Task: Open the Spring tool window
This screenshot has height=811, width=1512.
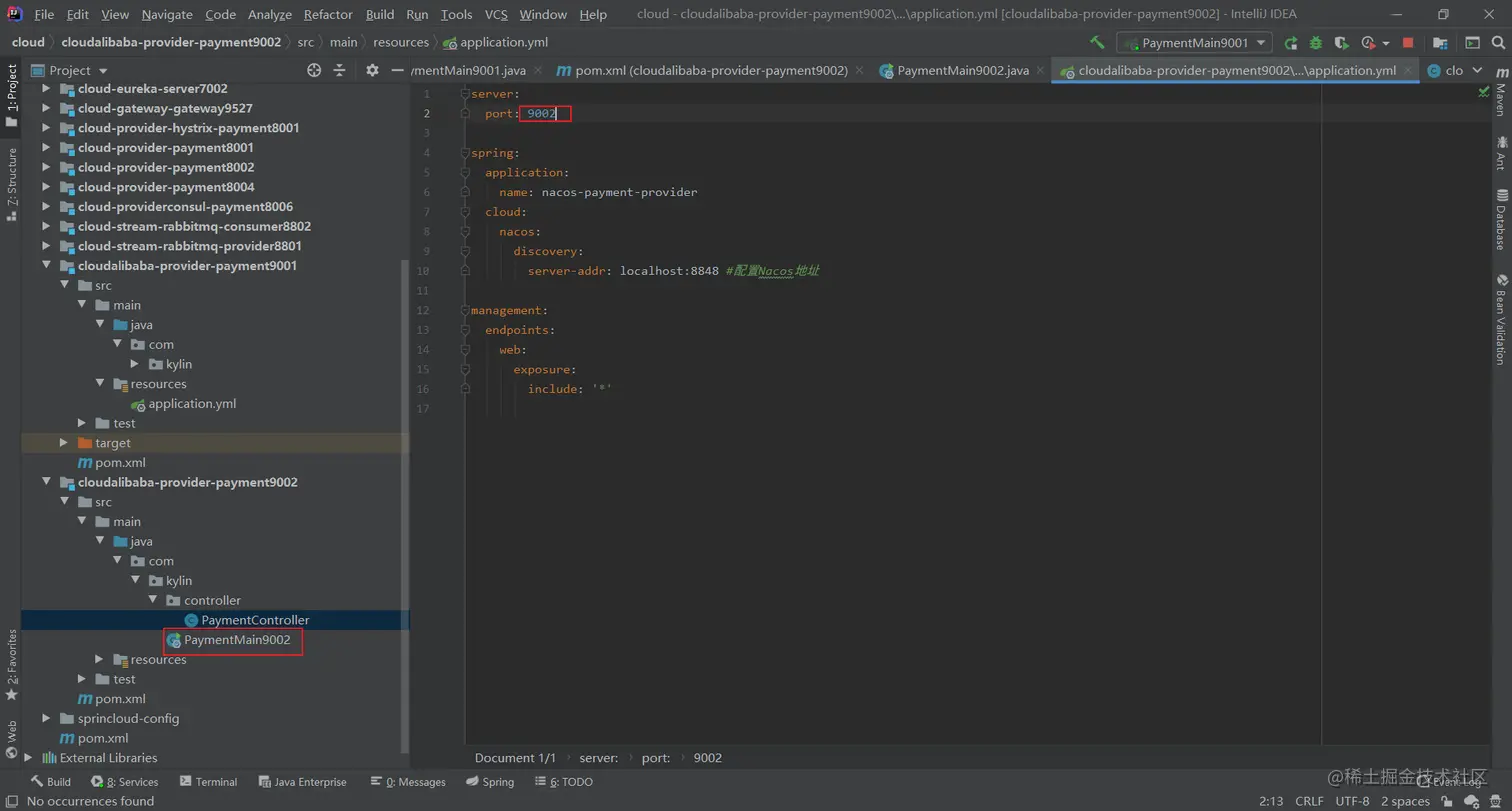Action: [490, 782]
